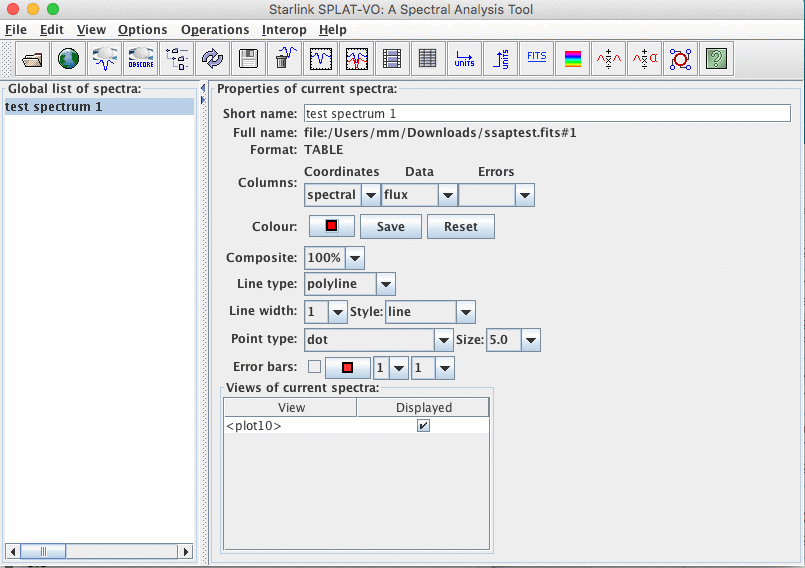The height and width of the screenshot is (568, 805).
Task: Select test spectrum 1 in global list
Action: coord(99,107)
